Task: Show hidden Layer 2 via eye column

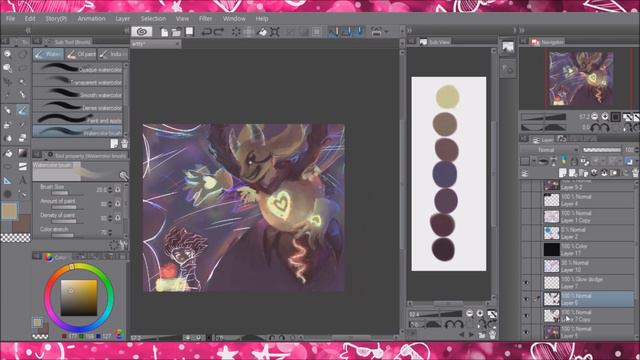Action: tap(526, 233)
